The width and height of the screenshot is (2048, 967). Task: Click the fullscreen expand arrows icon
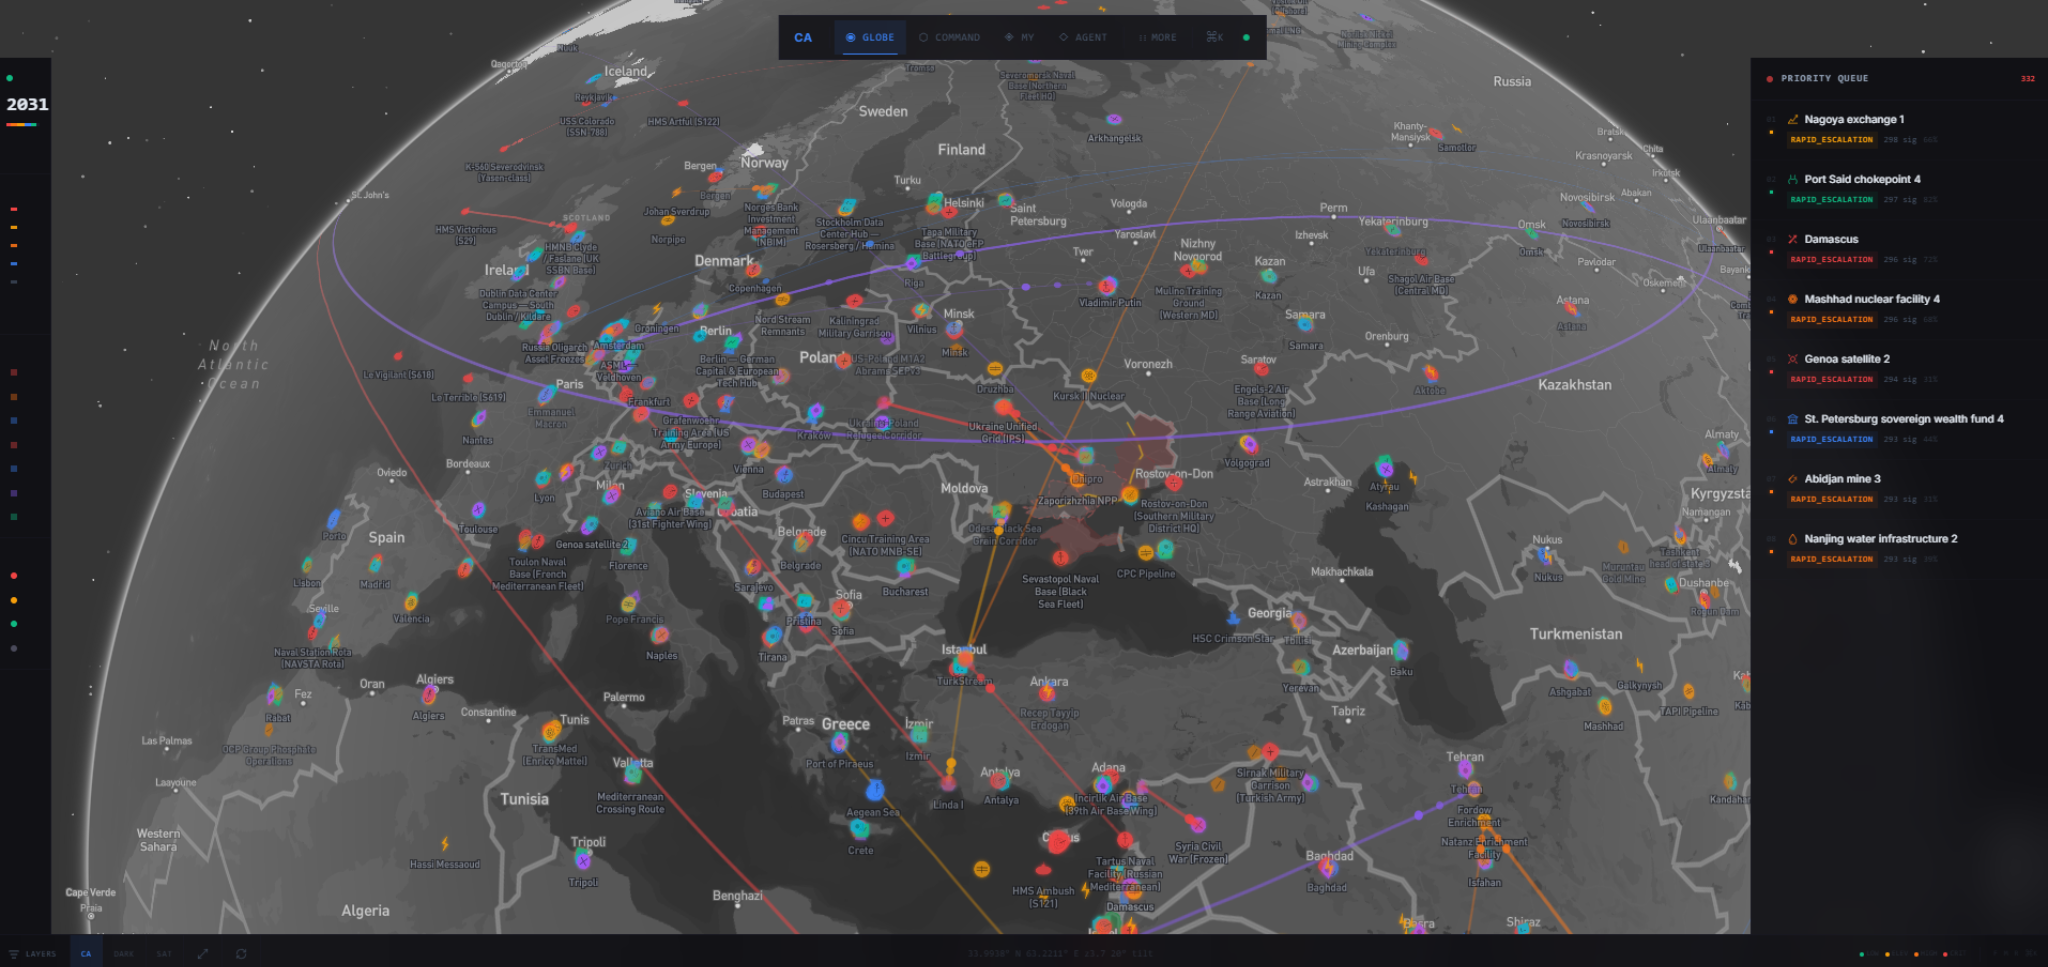203,954
